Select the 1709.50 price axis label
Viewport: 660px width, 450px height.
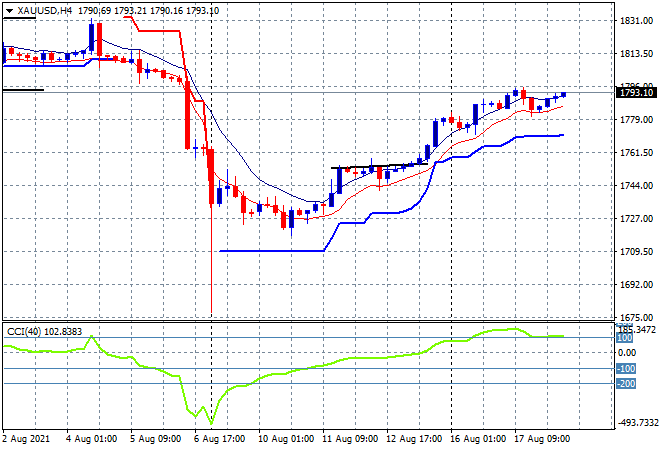click(636, 252)
